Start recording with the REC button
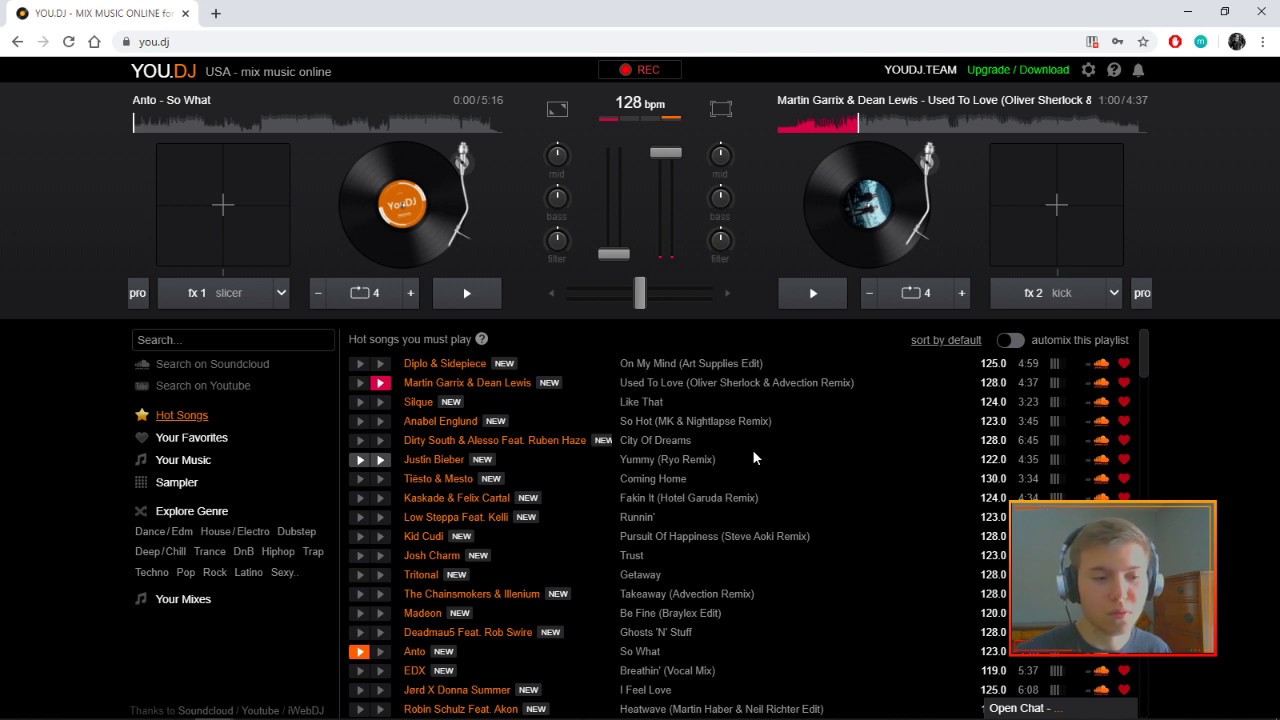This screenshot has height=720, width=1280. [x=640, y=70]
